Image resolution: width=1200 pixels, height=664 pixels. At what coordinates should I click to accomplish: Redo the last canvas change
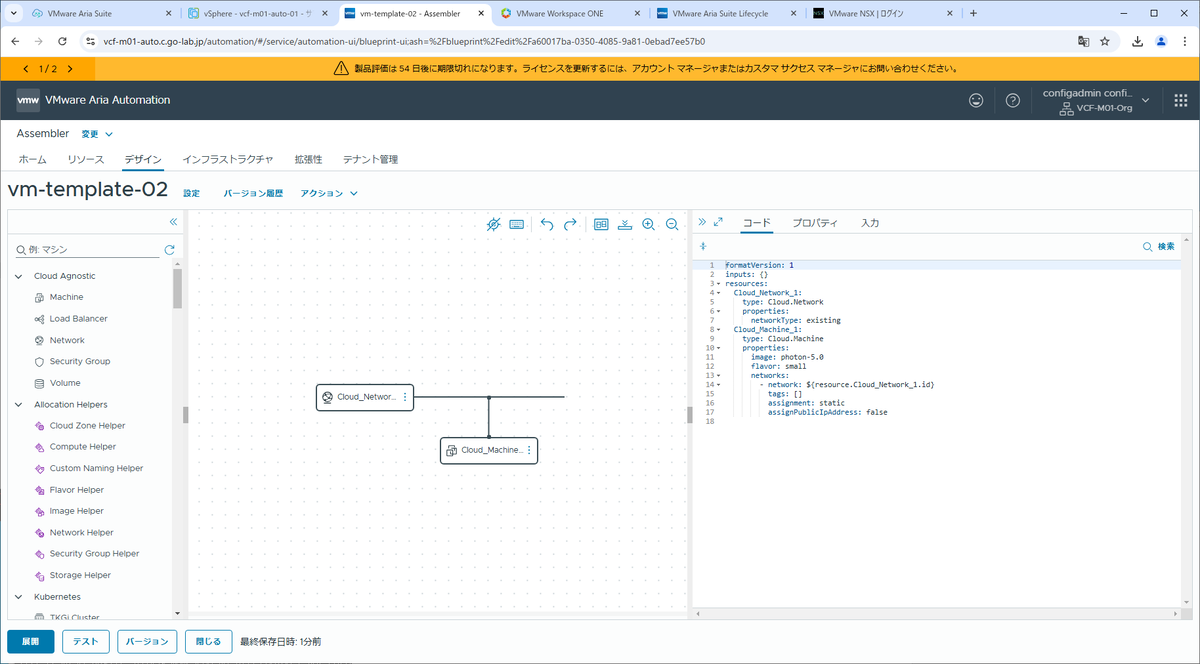(570, 225)
